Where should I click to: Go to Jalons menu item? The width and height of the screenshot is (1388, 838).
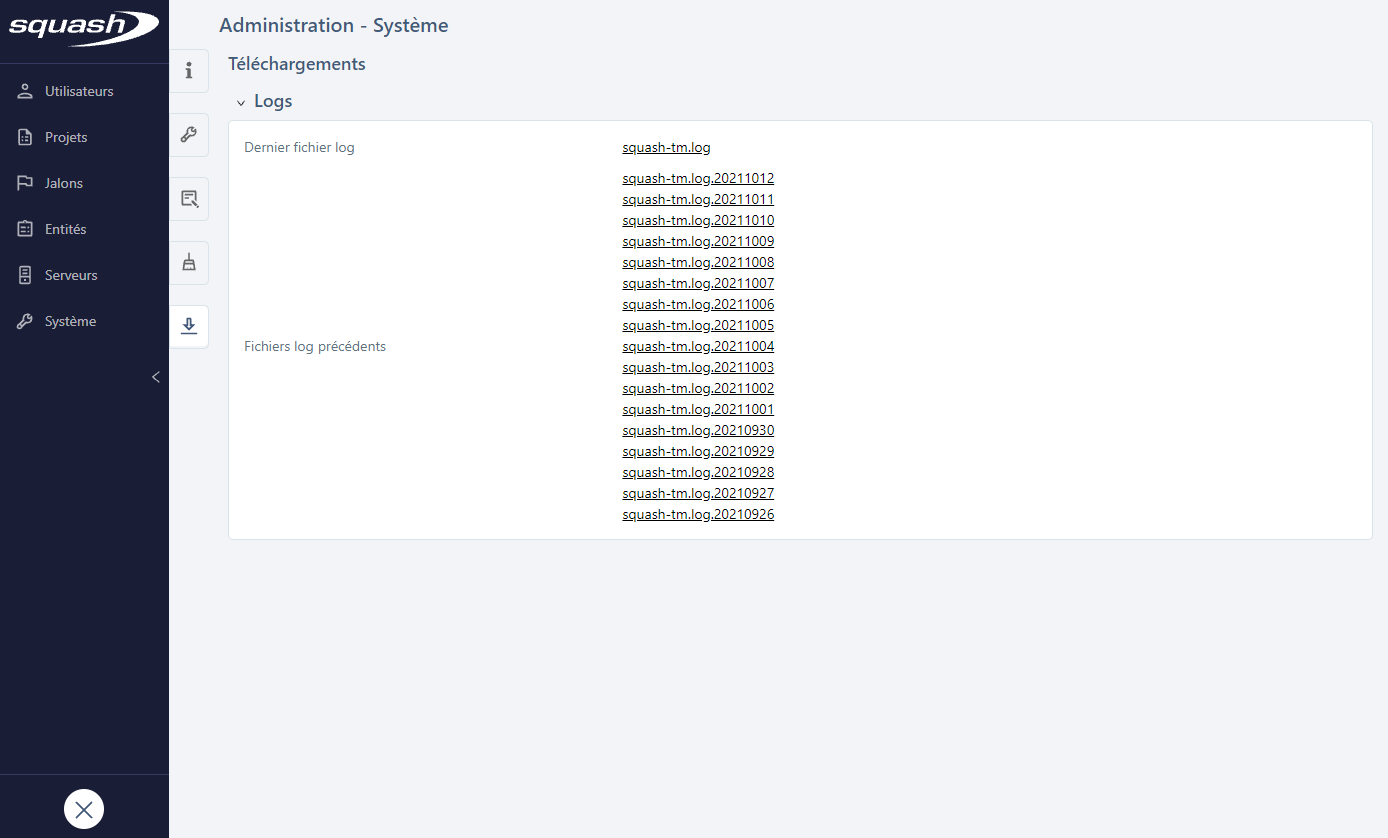click(x=64, y=183)
